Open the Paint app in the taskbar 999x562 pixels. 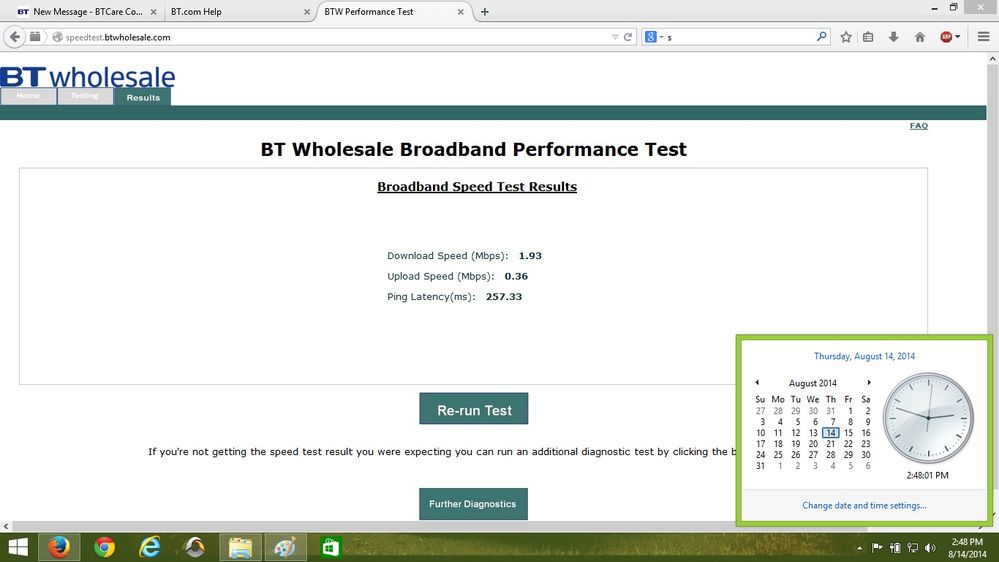coord(285,547)
